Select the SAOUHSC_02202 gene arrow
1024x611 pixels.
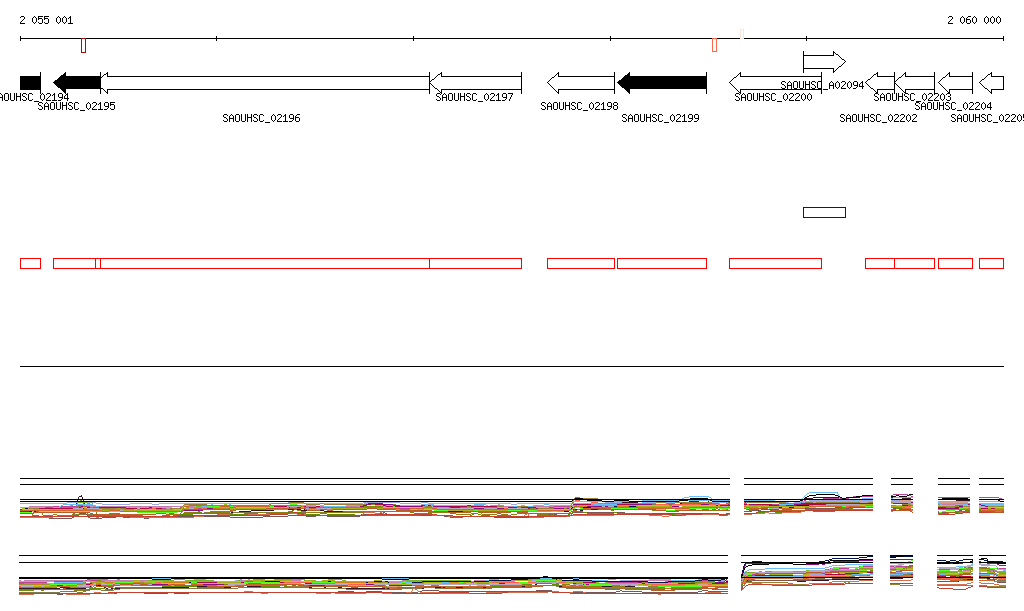point(880,83)
